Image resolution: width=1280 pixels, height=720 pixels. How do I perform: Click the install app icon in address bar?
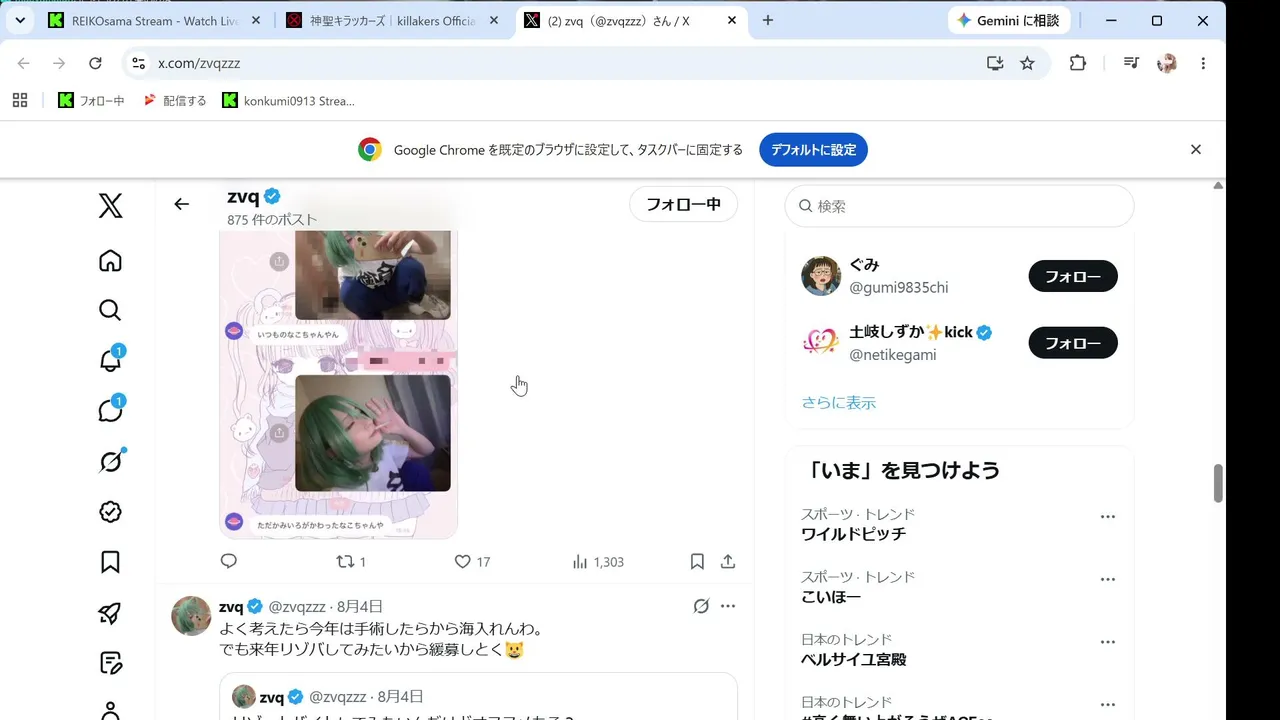994,63
